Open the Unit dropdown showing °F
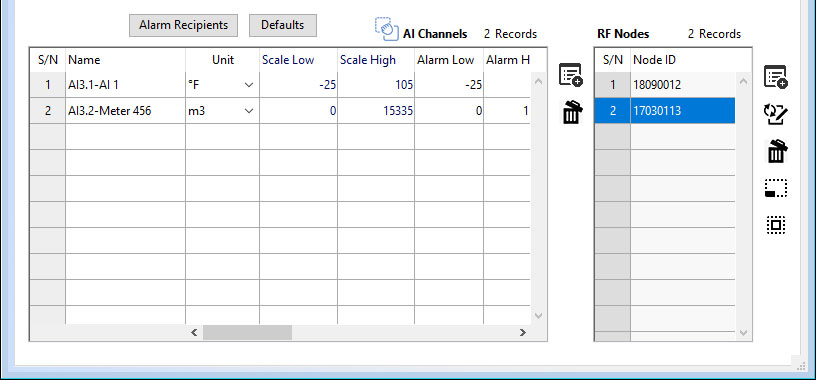 (x=249, y=85)
